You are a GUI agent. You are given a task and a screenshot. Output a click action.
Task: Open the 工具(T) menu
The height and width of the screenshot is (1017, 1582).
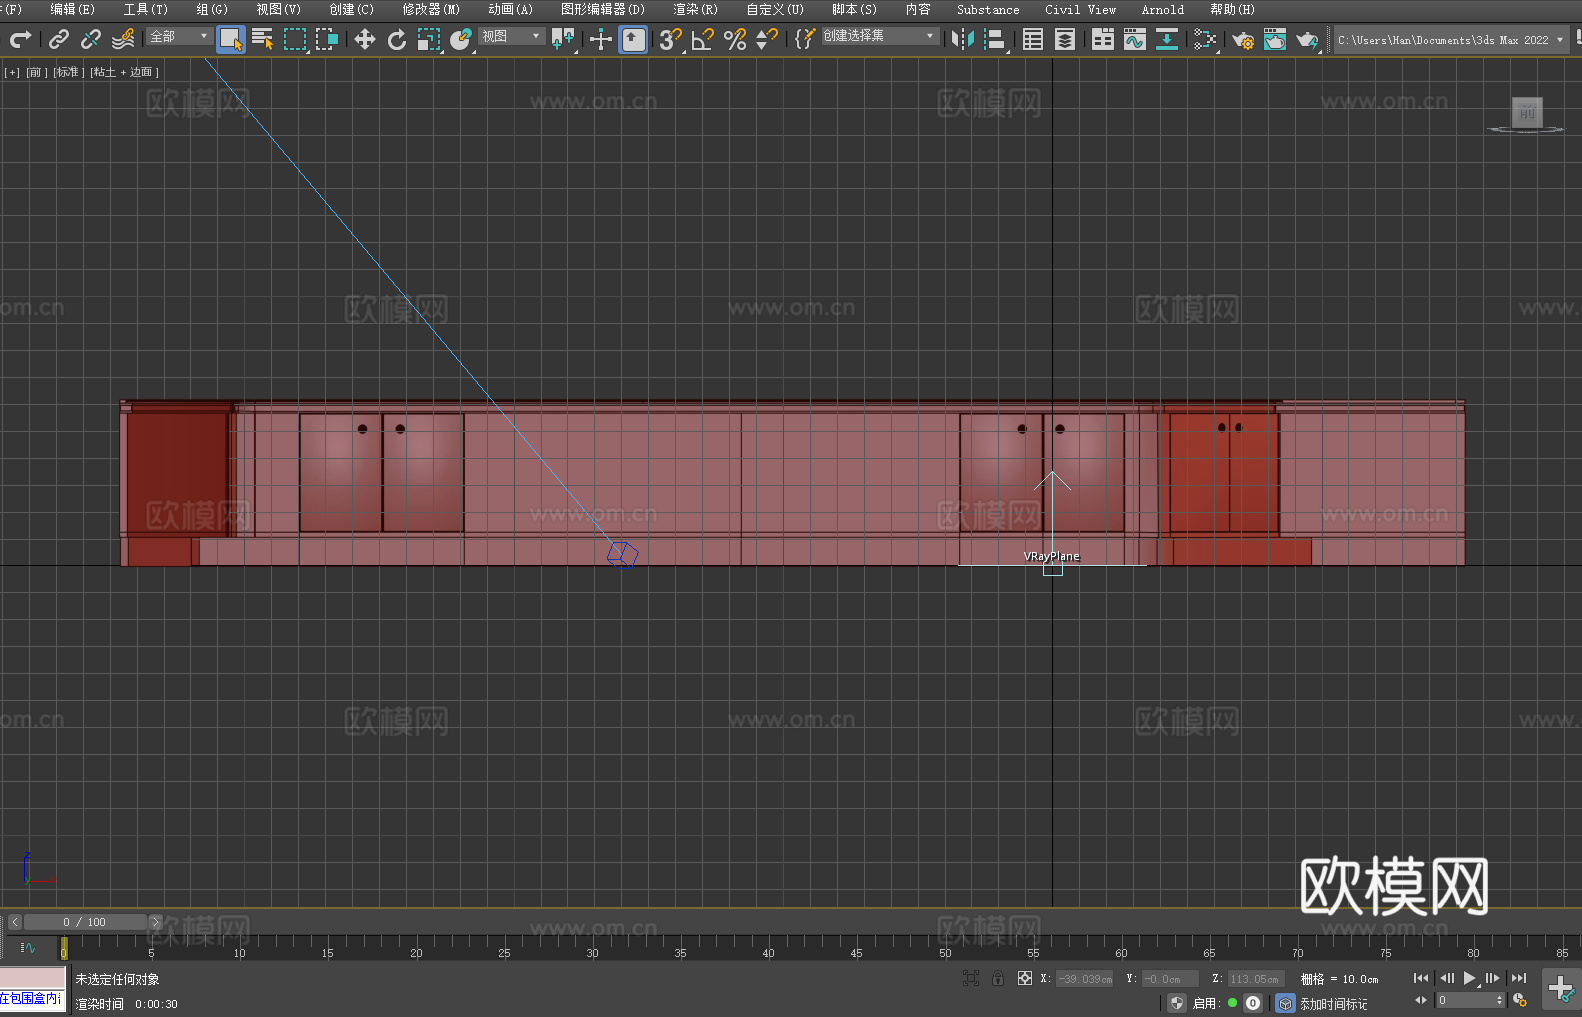point(146,9)
